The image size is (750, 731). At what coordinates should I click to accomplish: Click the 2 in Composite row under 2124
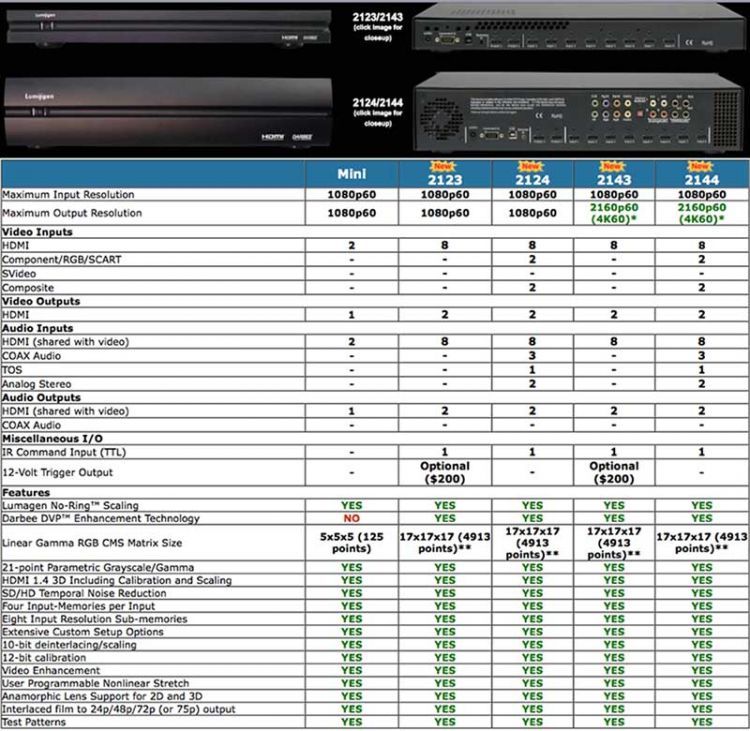tap(532, 288)
